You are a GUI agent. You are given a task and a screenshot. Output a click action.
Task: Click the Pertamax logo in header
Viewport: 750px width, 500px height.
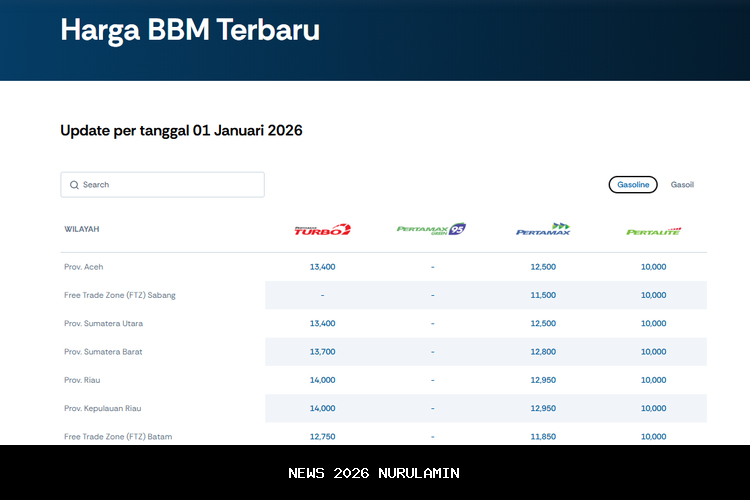pos(543,229)
